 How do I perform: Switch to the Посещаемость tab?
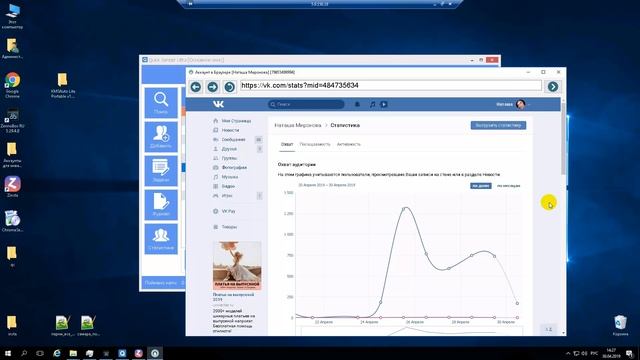(315, 144)
